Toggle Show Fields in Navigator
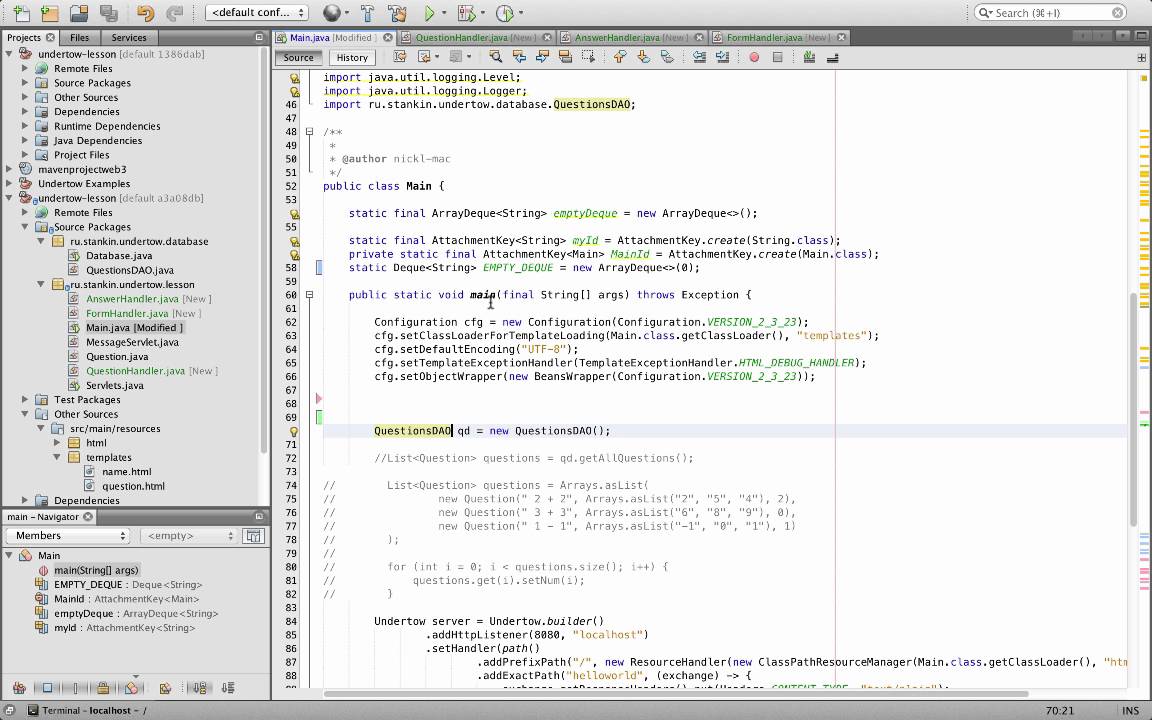The height and width of the screenshot is (720, 1152). click(x=47, y=688)
